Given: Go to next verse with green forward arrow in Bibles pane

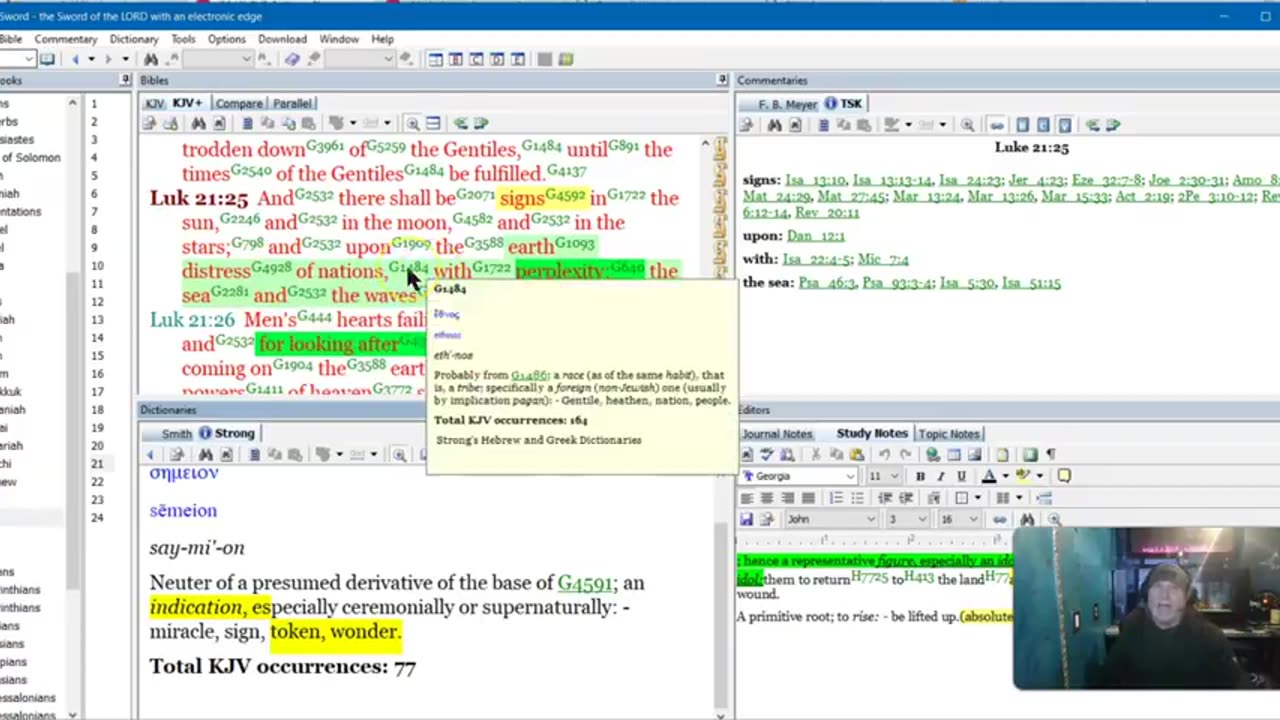Looking at the screenshot, I should click(481, 123).
